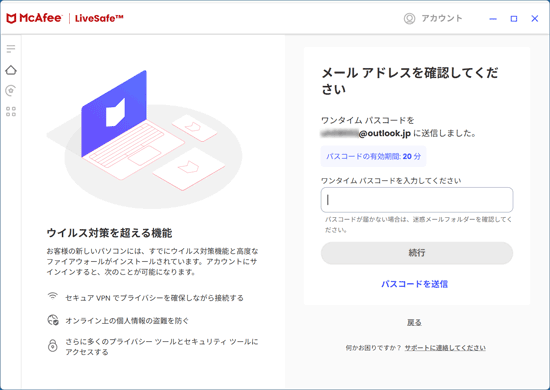Go to the Home icon in sidebar

(11, 70)
